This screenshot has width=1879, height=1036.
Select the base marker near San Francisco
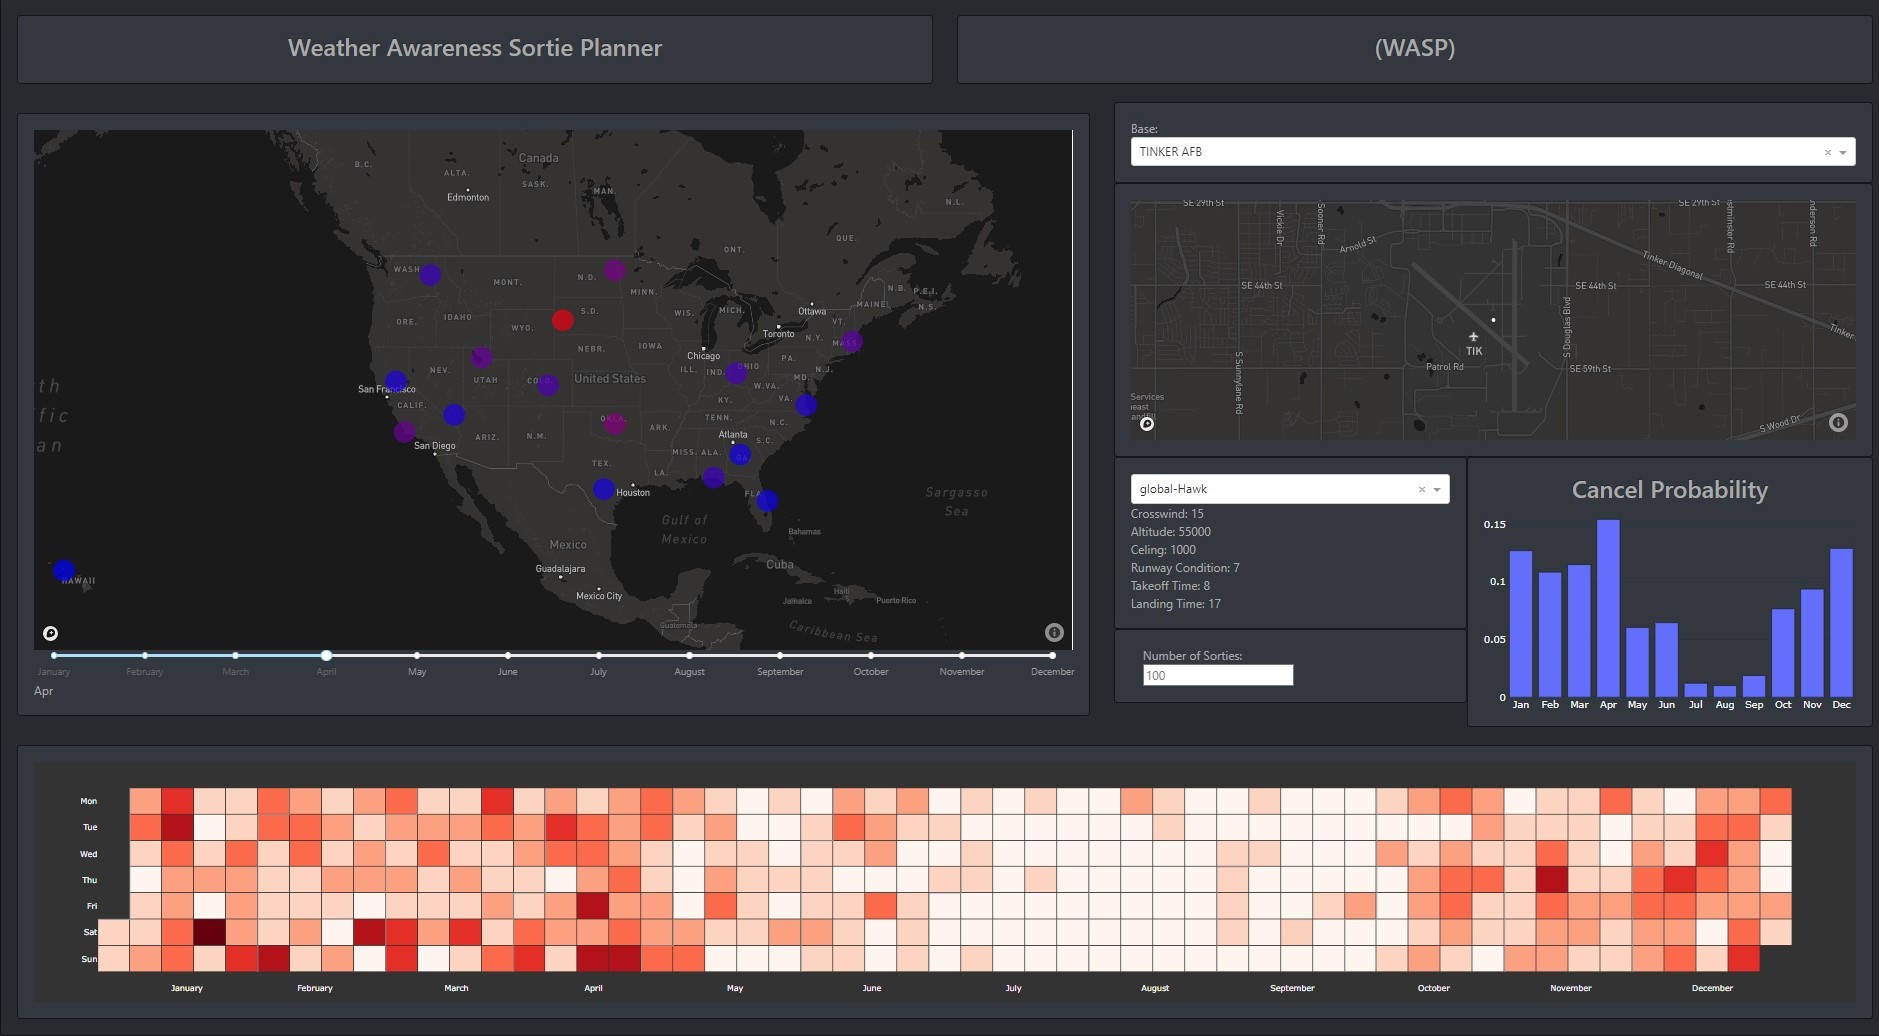[x=396, y=381]
